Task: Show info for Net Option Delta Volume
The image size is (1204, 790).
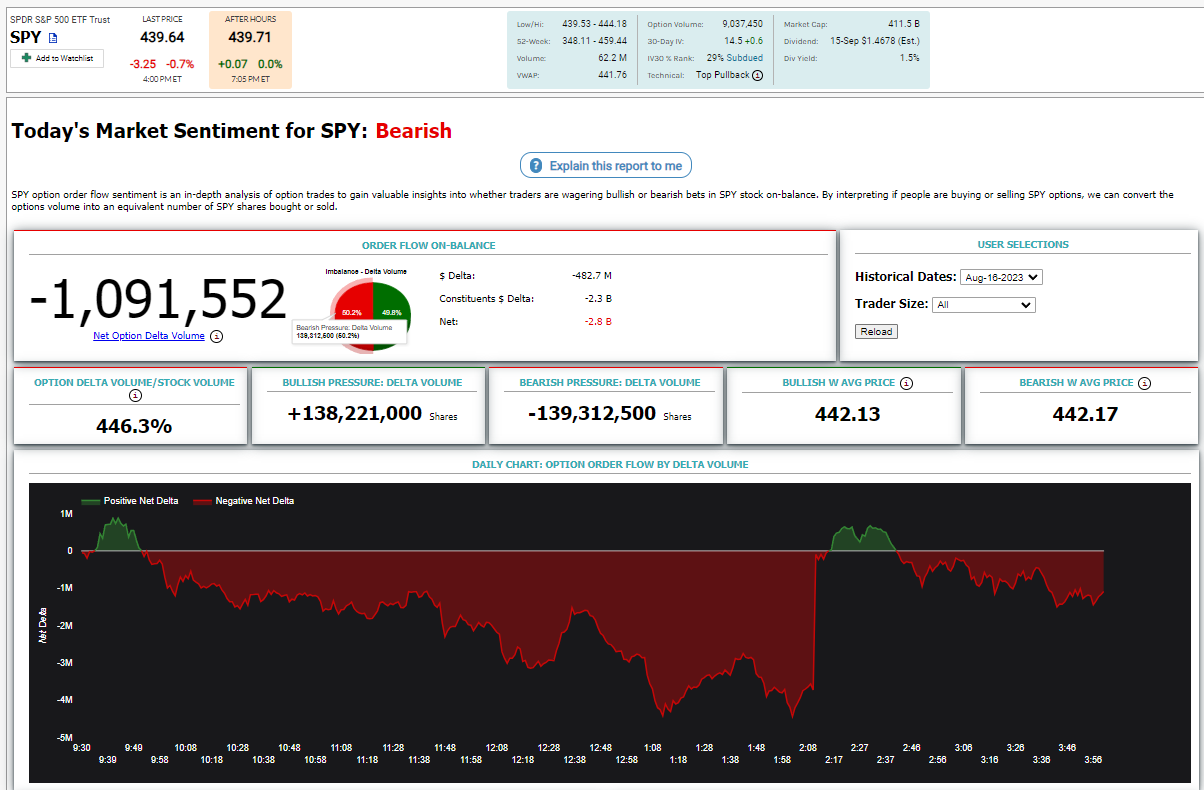Action: click(x=217, y=336)
